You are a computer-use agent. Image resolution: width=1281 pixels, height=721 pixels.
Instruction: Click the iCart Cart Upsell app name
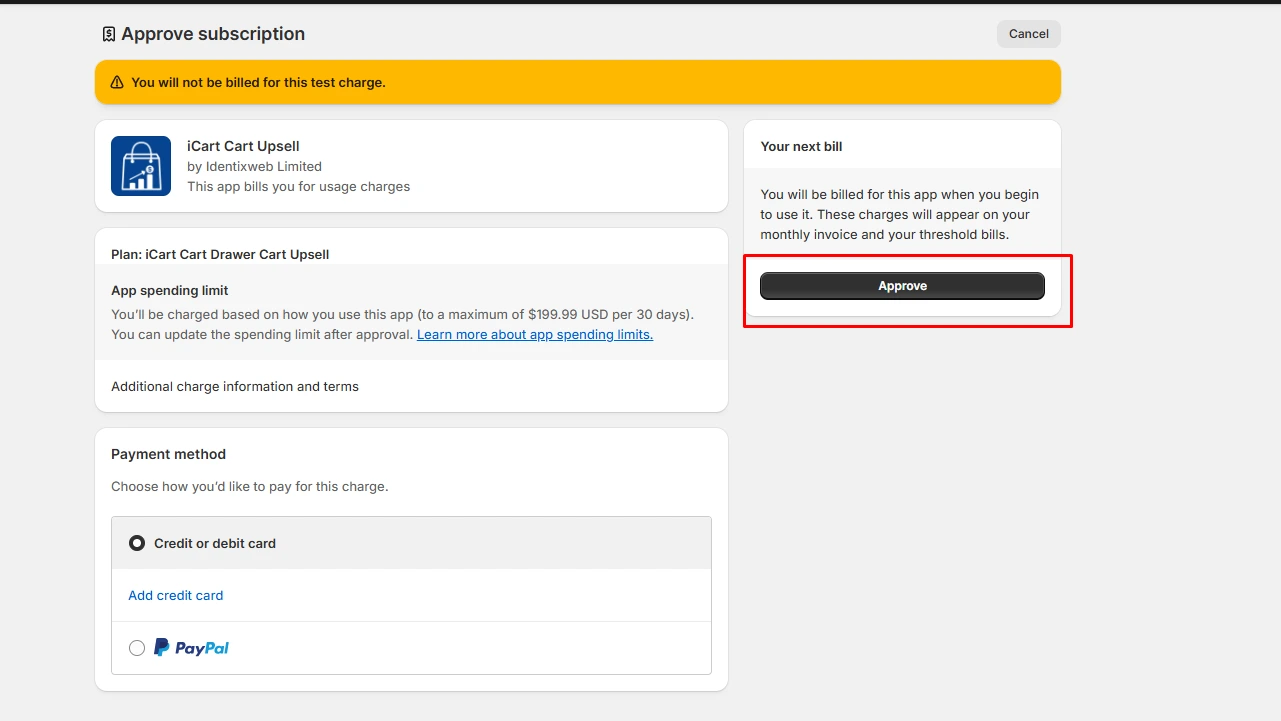point(243,147)
